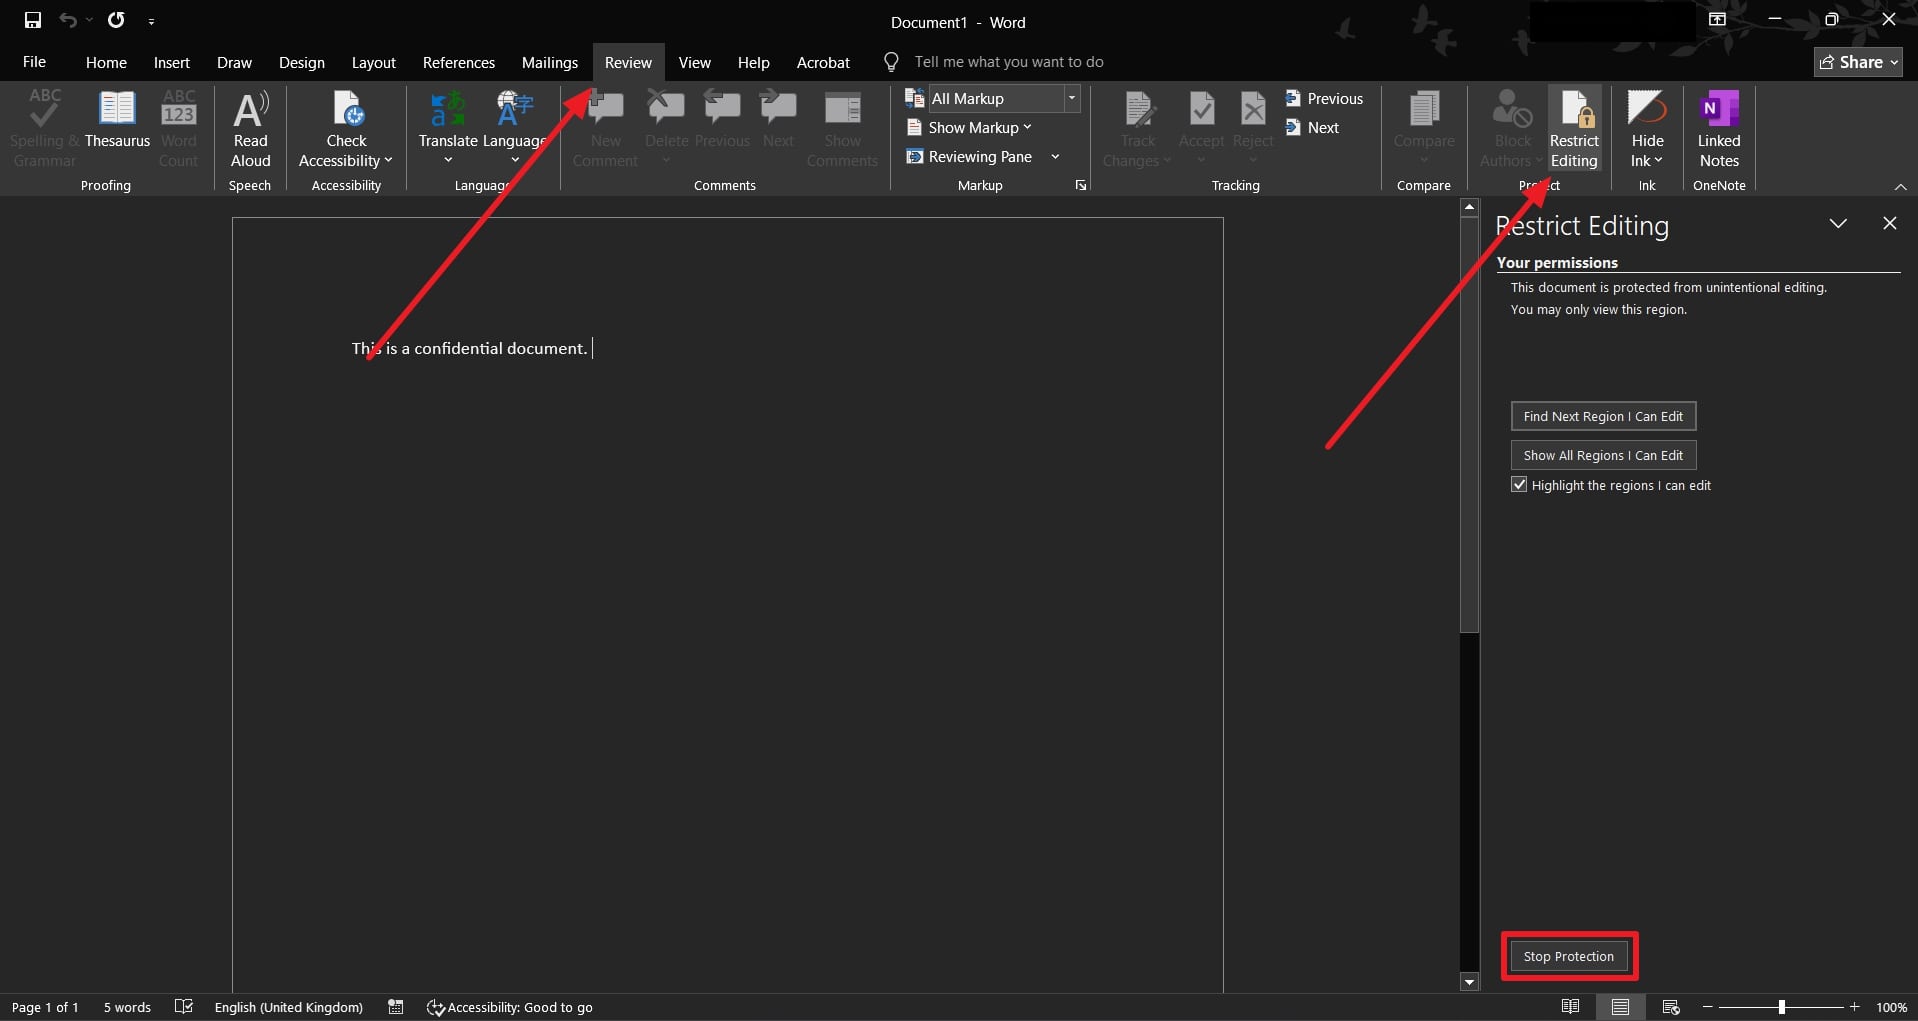Open the Layout tab

coord(374,62)
